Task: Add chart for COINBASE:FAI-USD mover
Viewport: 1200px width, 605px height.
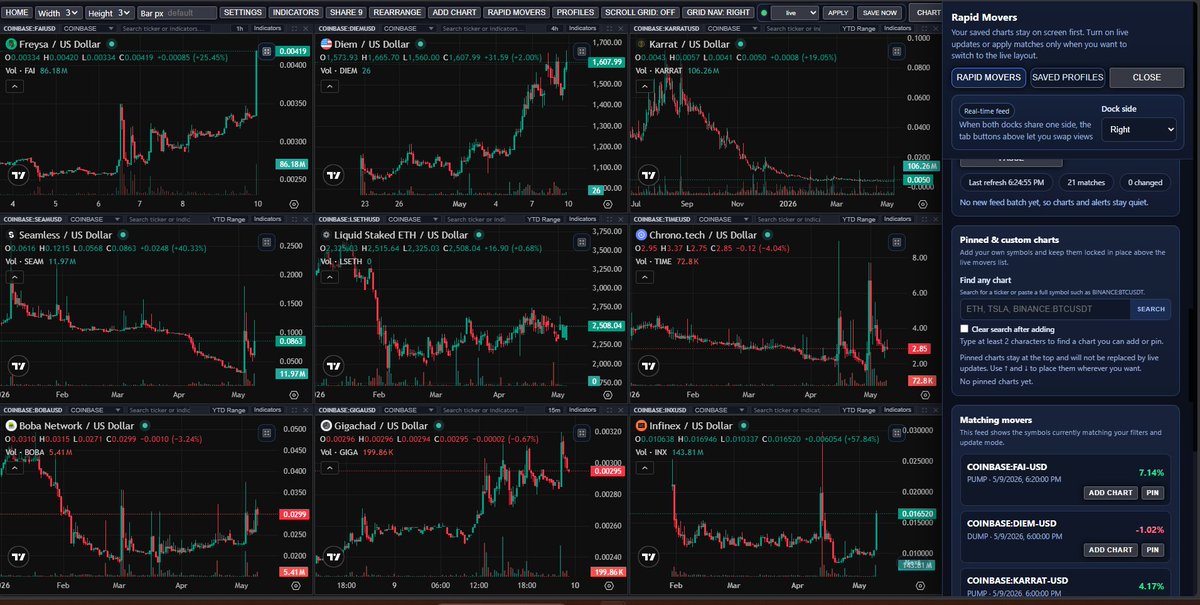Action: (x=1111, y=492)
